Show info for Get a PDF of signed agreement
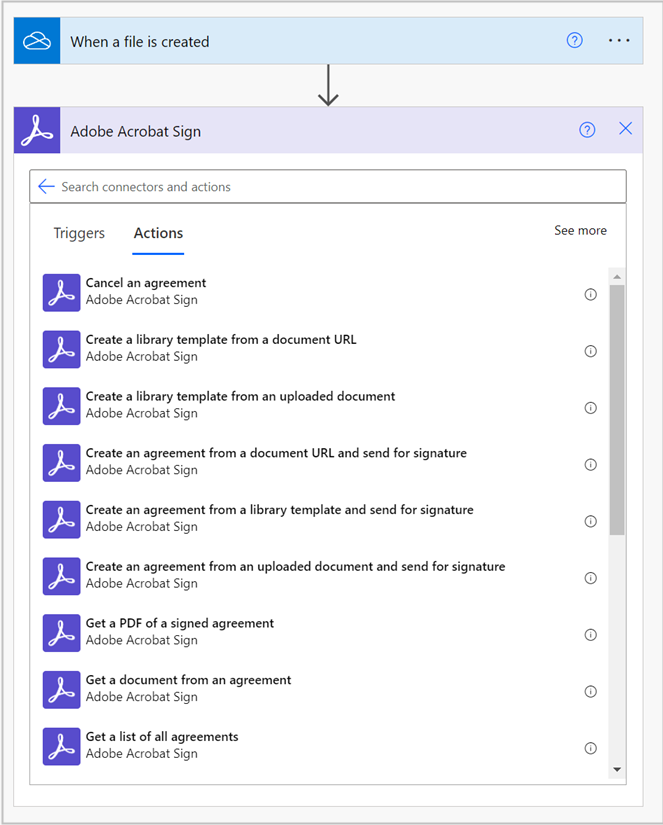 click(591, 635)
